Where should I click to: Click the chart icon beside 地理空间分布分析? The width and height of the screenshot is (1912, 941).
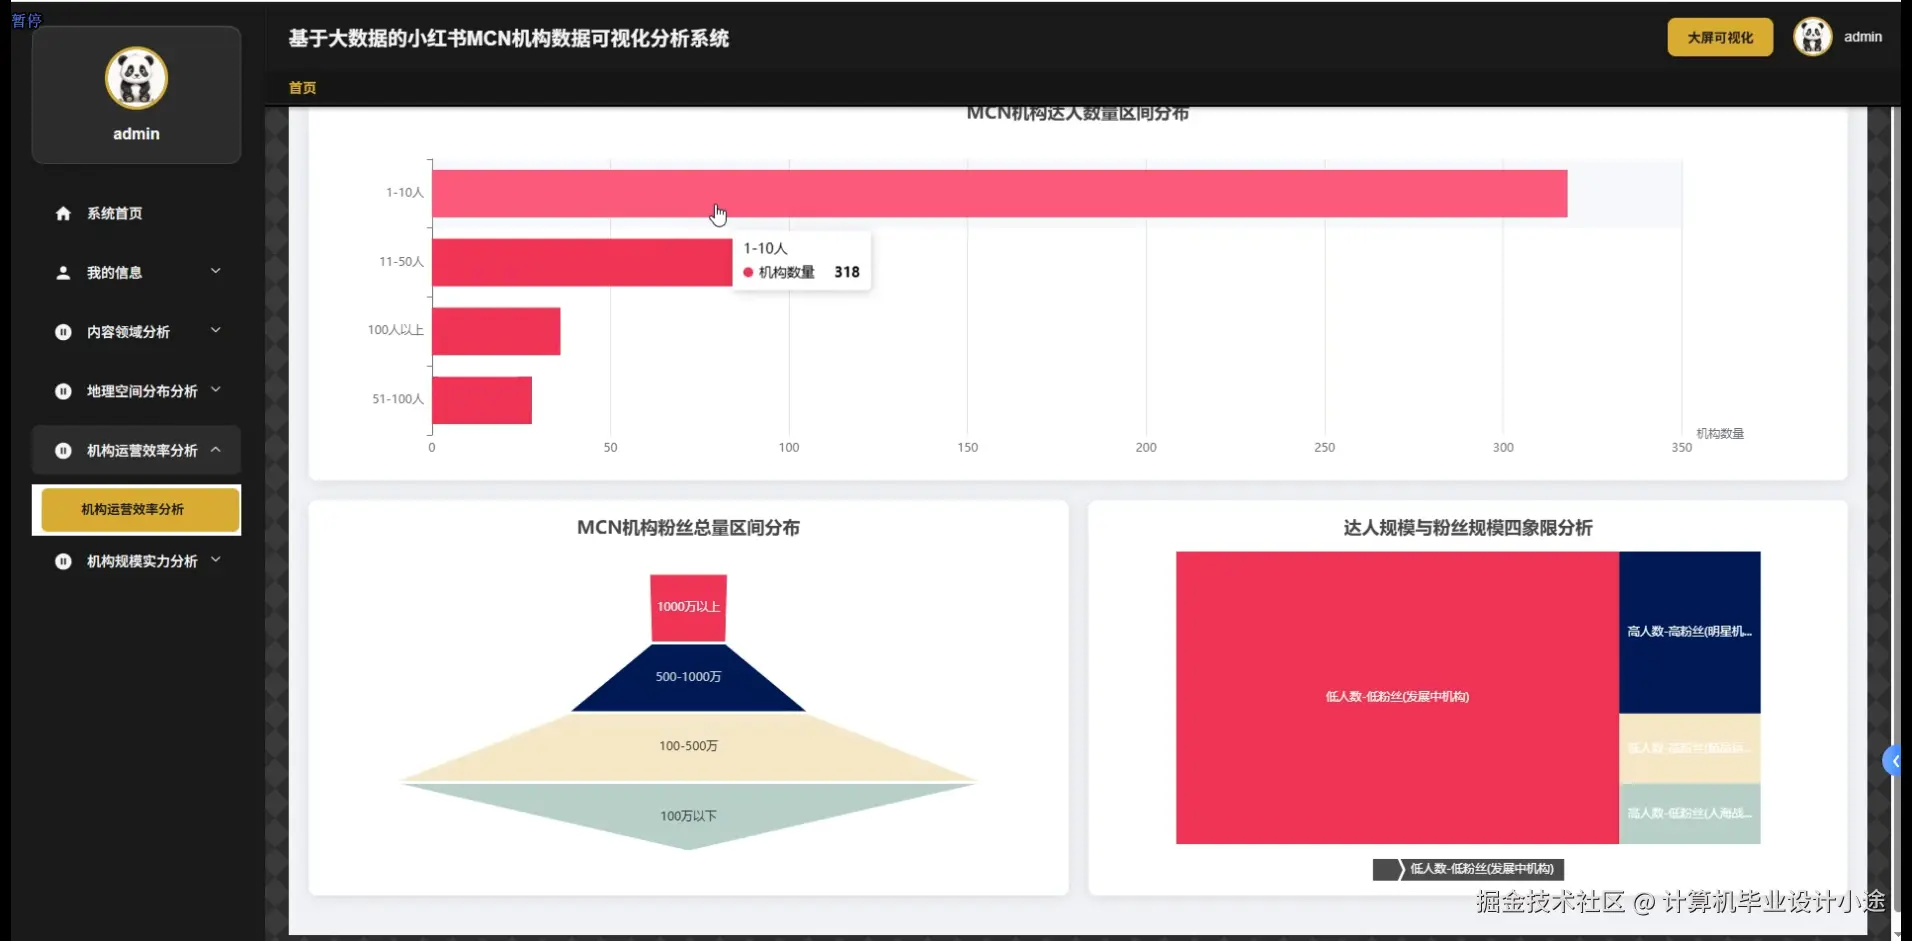point(62,391)
